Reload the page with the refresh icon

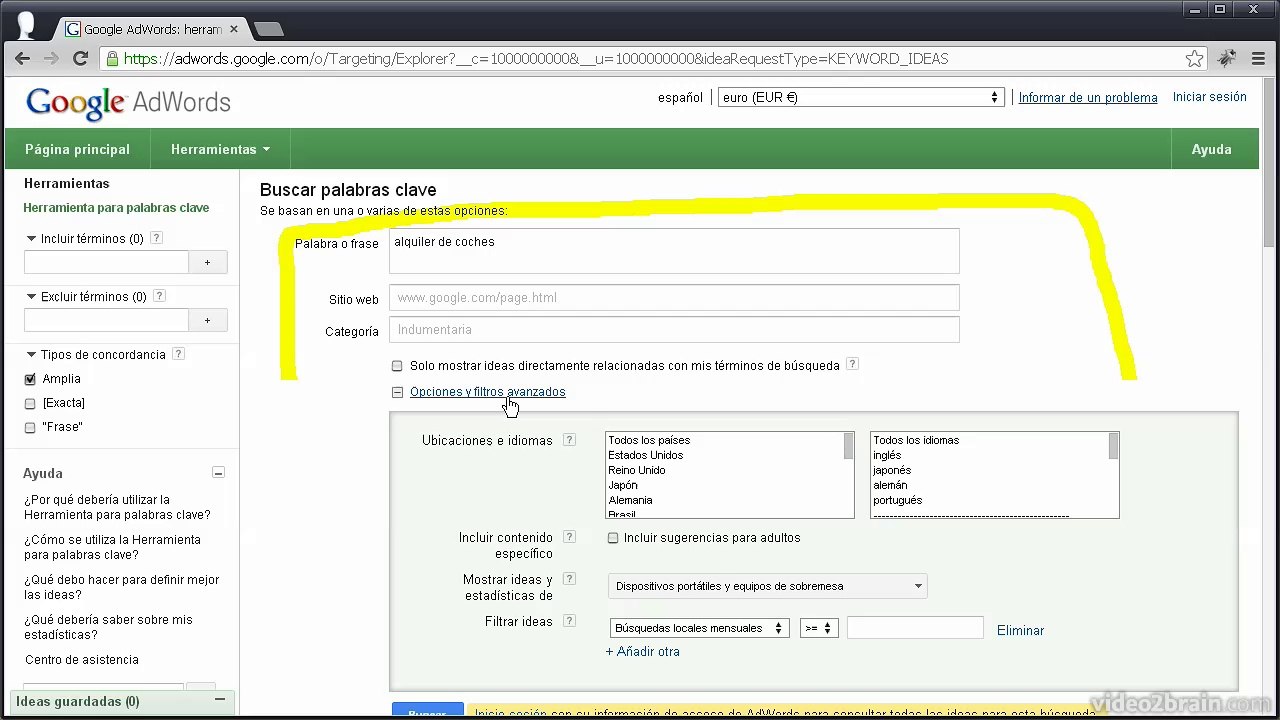tap(81, 59)
